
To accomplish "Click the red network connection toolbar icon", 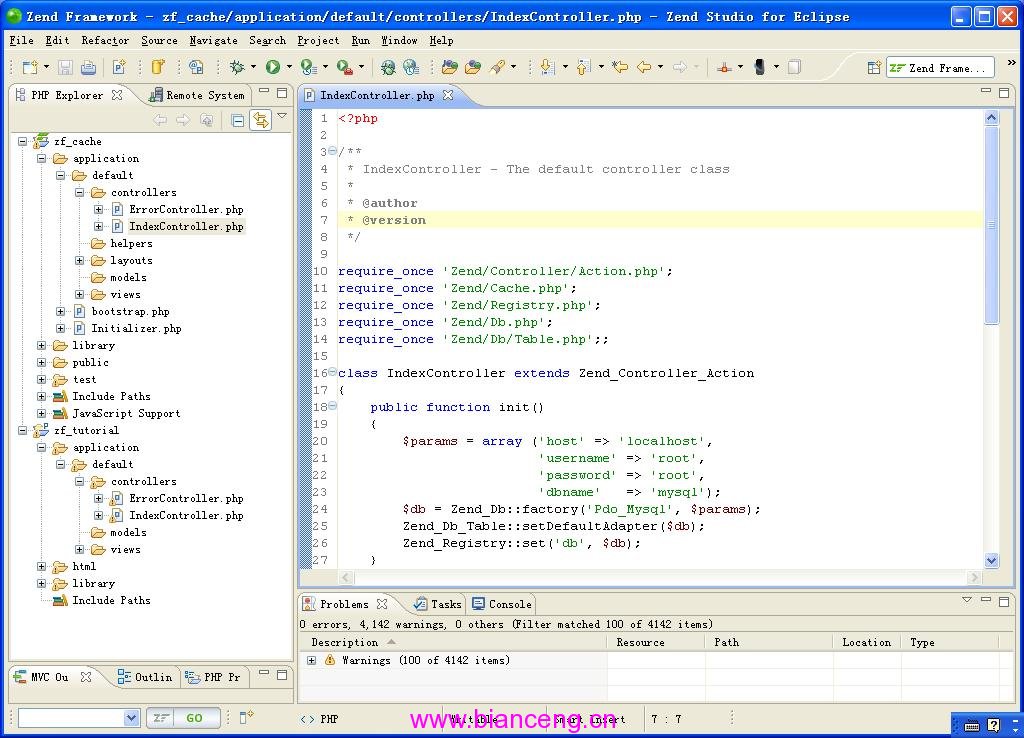I will (x=724, y=67).
